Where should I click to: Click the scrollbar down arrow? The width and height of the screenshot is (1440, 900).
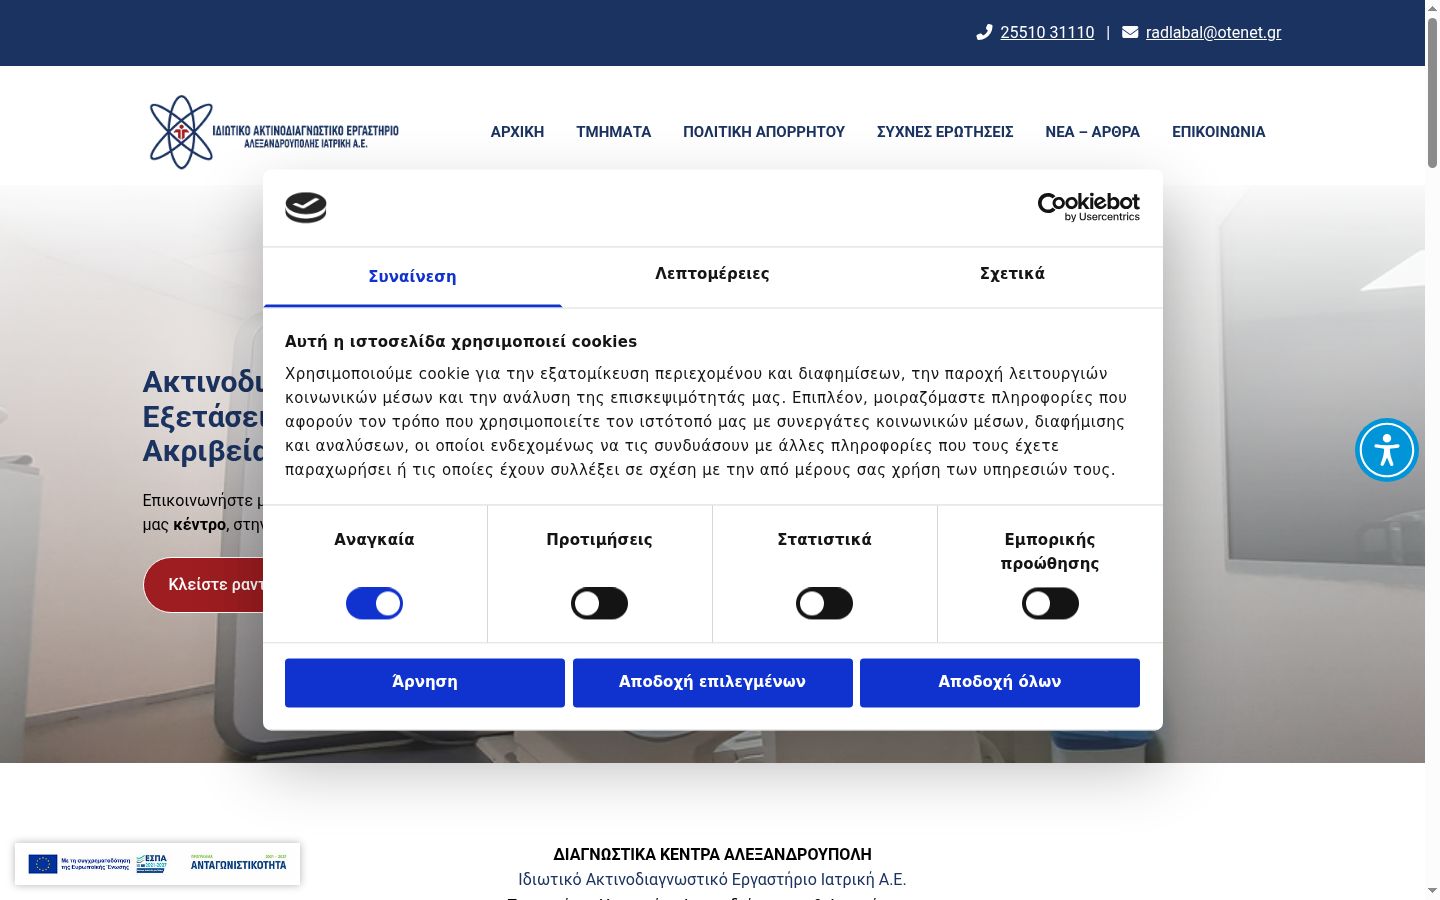click(x=1432, y=891)
